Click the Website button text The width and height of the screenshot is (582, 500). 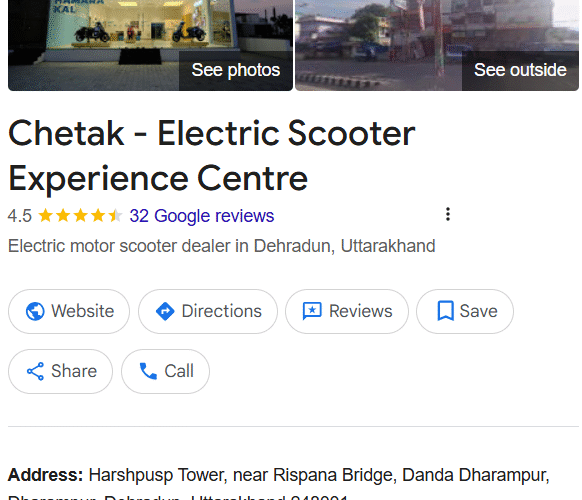(x=82, y=311)
